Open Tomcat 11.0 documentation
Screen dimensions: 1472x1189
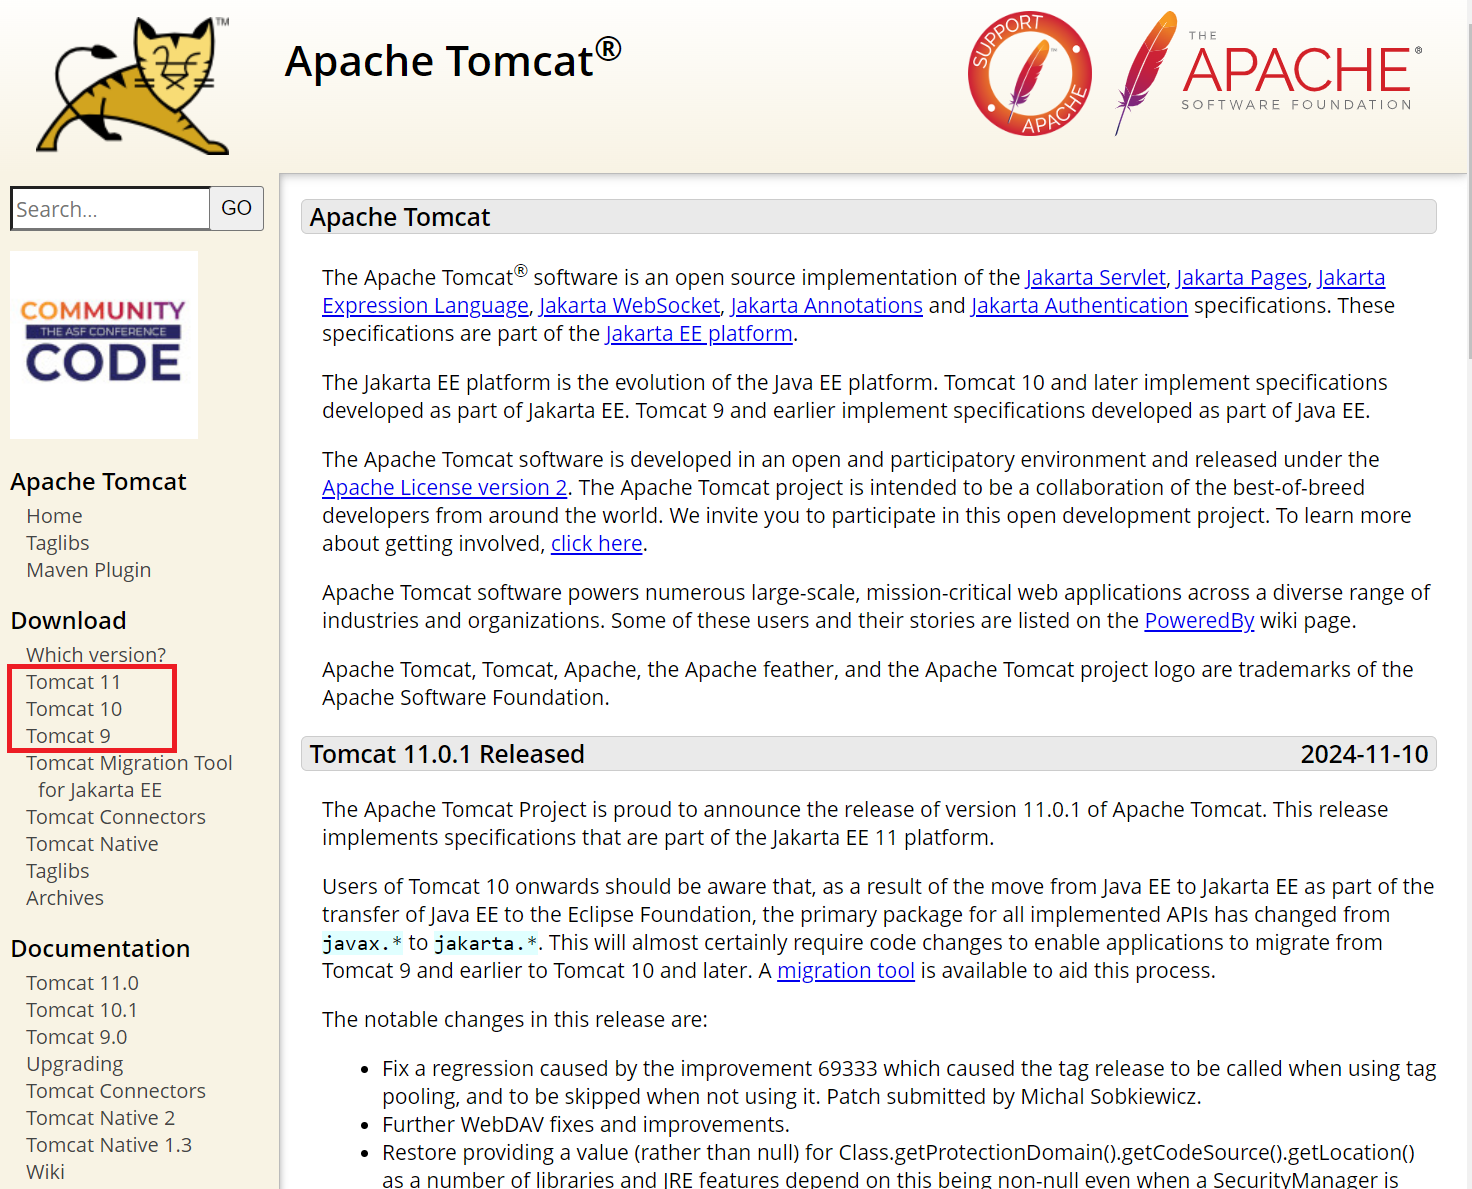point(82,983)
